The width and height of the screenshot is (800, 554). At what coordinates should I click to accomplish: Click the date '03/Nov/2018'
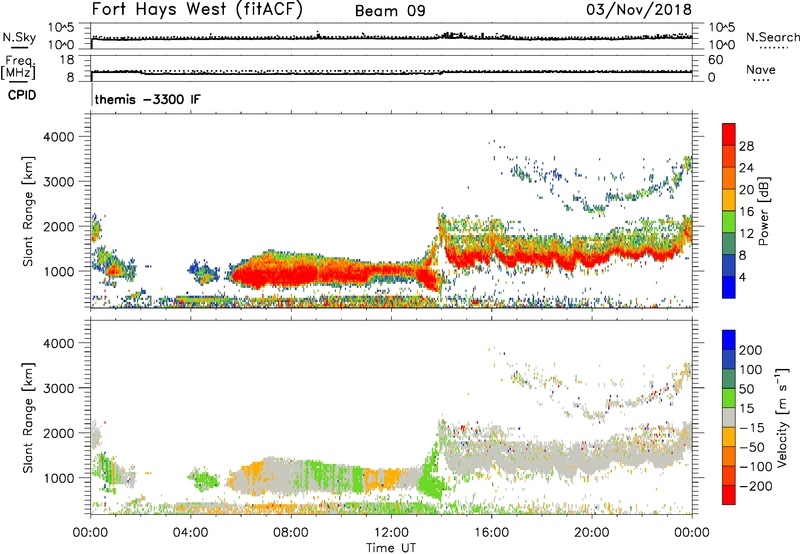pos(639,9)
